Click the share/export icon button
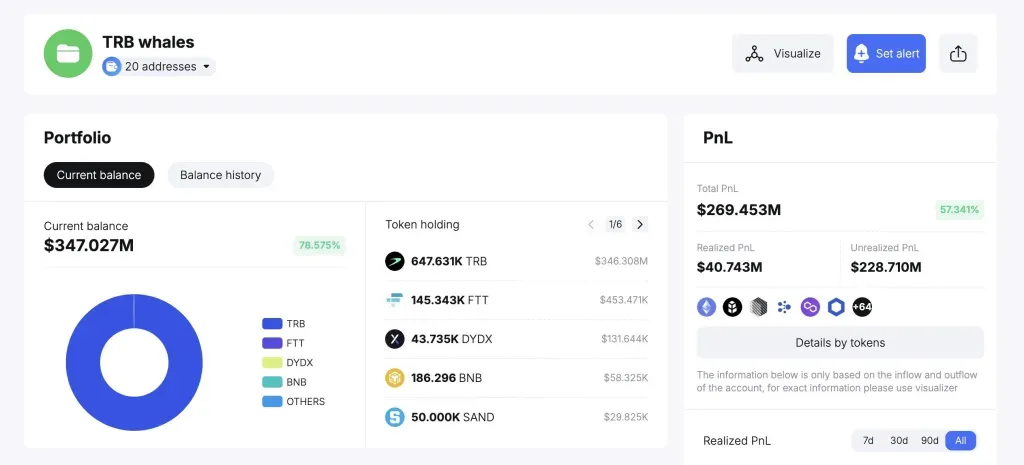The height and width of the screenshot is (465, 1024). [958, 54]
